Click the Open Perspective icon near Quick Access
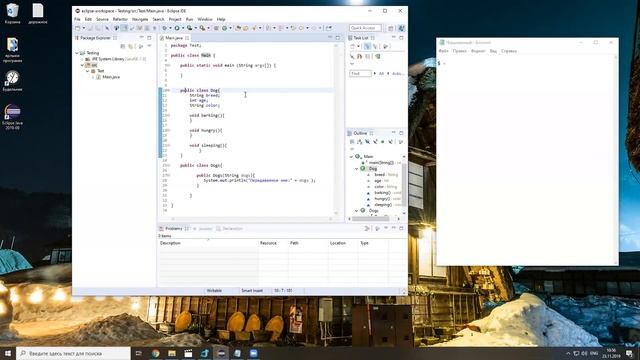Viewport: 640px width, 360px height. [x=391, y=28]
